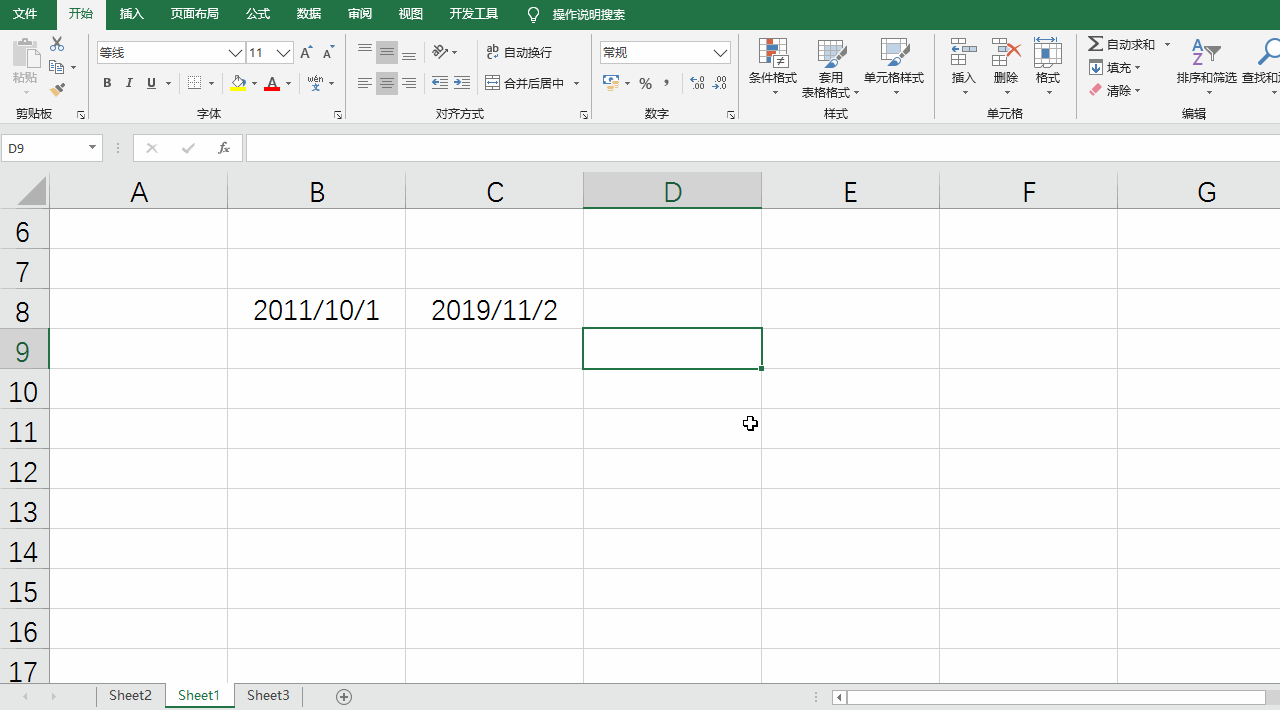Select cell containing 2019/11/2

[494, 309]
